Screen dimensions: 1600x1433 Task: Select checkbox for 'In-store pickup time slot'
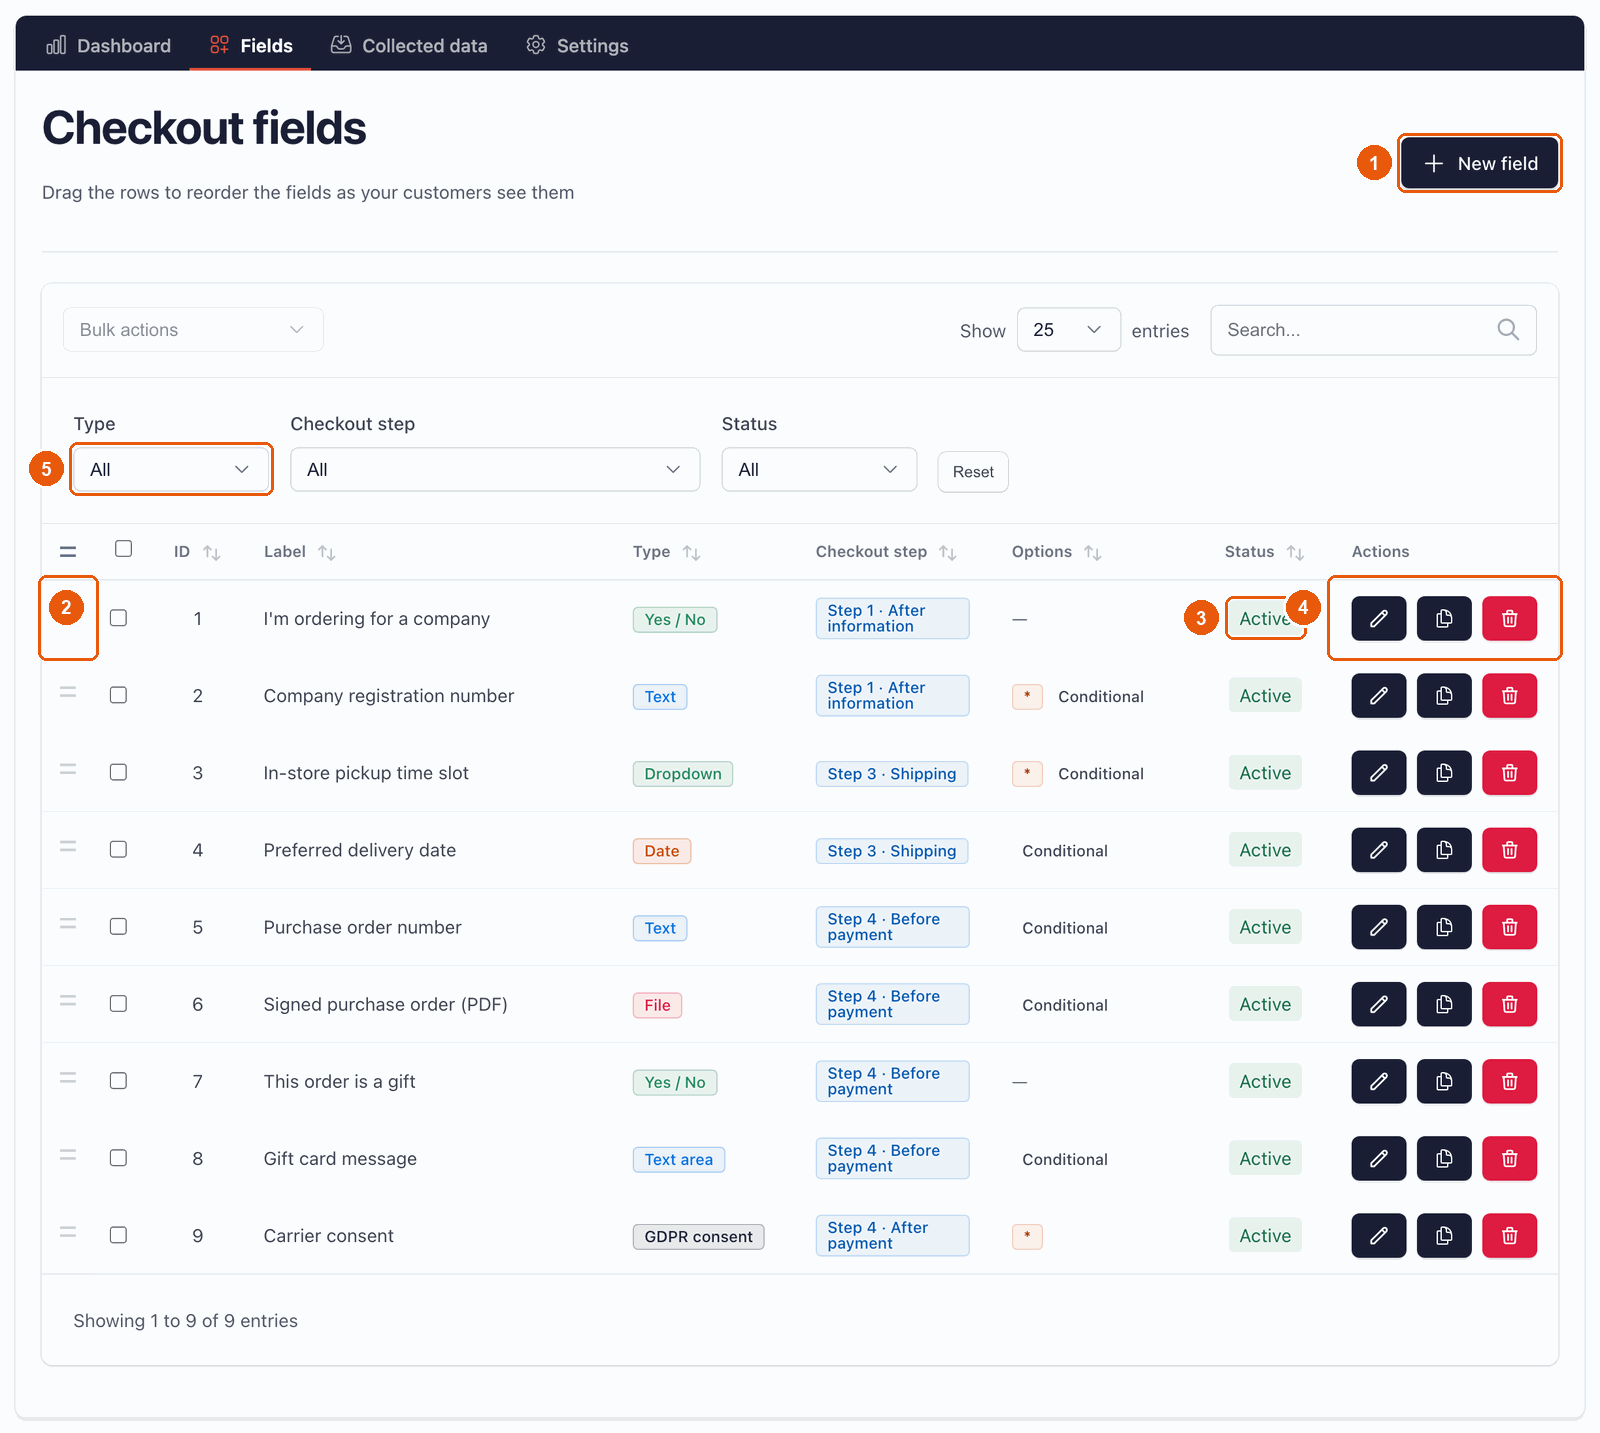point(118,772)
